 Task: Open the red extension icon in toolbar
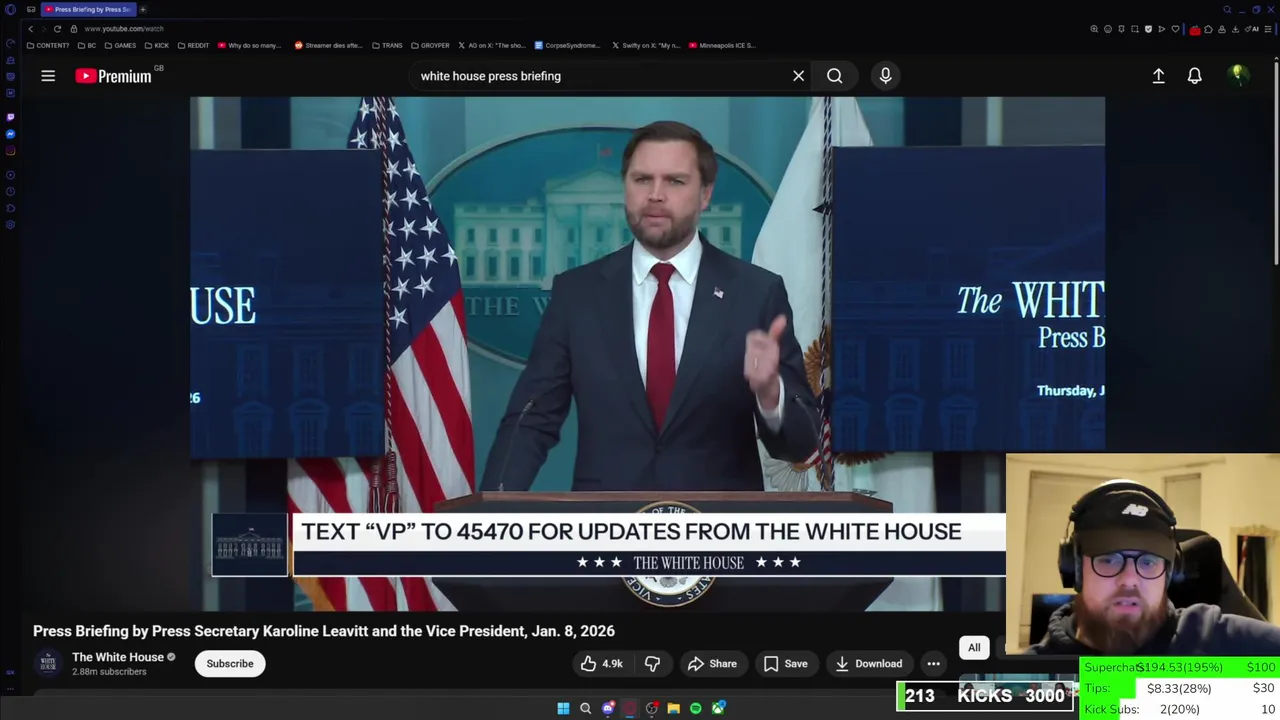[x=1195, y=30]
